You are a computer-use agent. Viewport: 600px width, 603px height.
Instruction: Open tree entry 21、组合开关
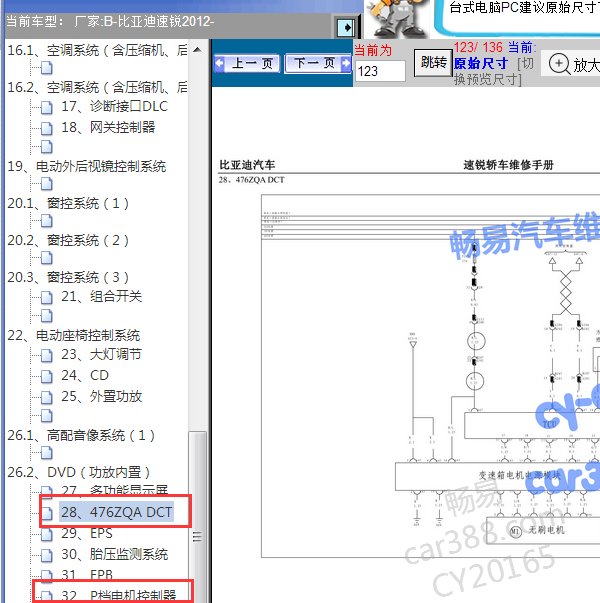tap(102, 297)
